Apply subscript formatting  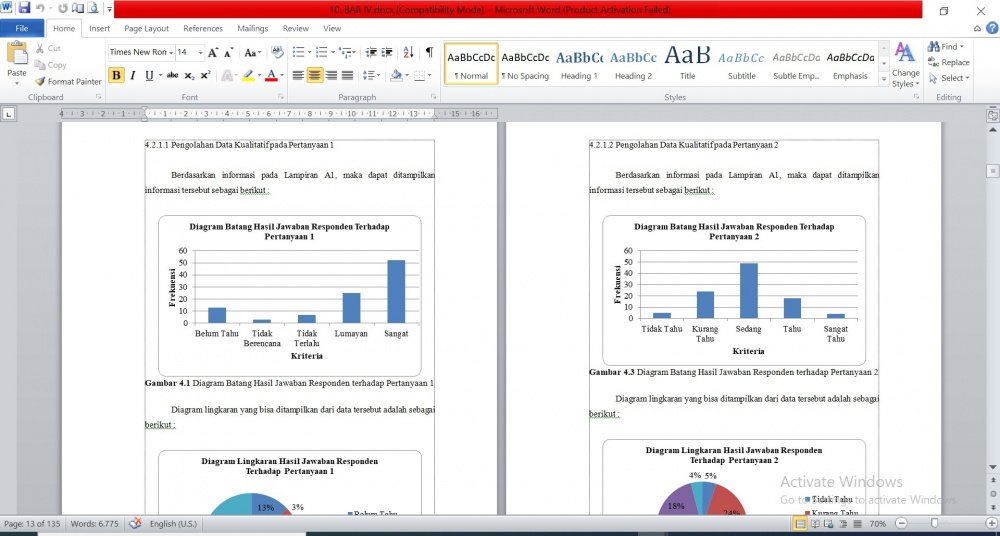[x=189, y=75]
